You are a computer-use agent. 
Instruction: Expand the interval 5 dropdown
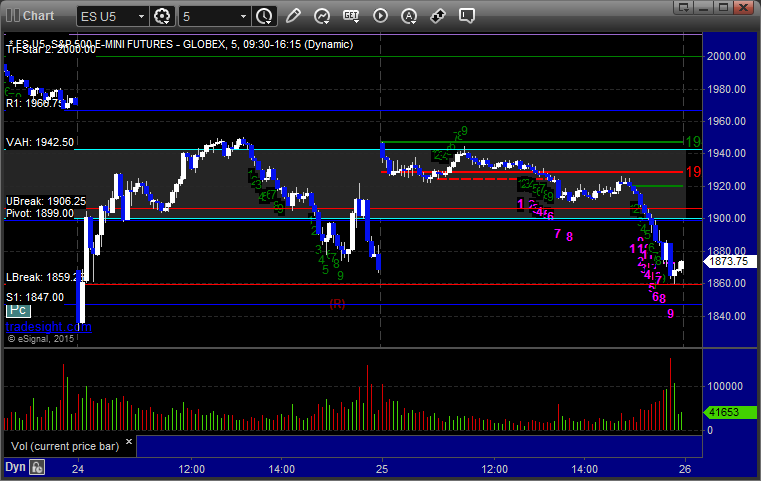(244, 17)
